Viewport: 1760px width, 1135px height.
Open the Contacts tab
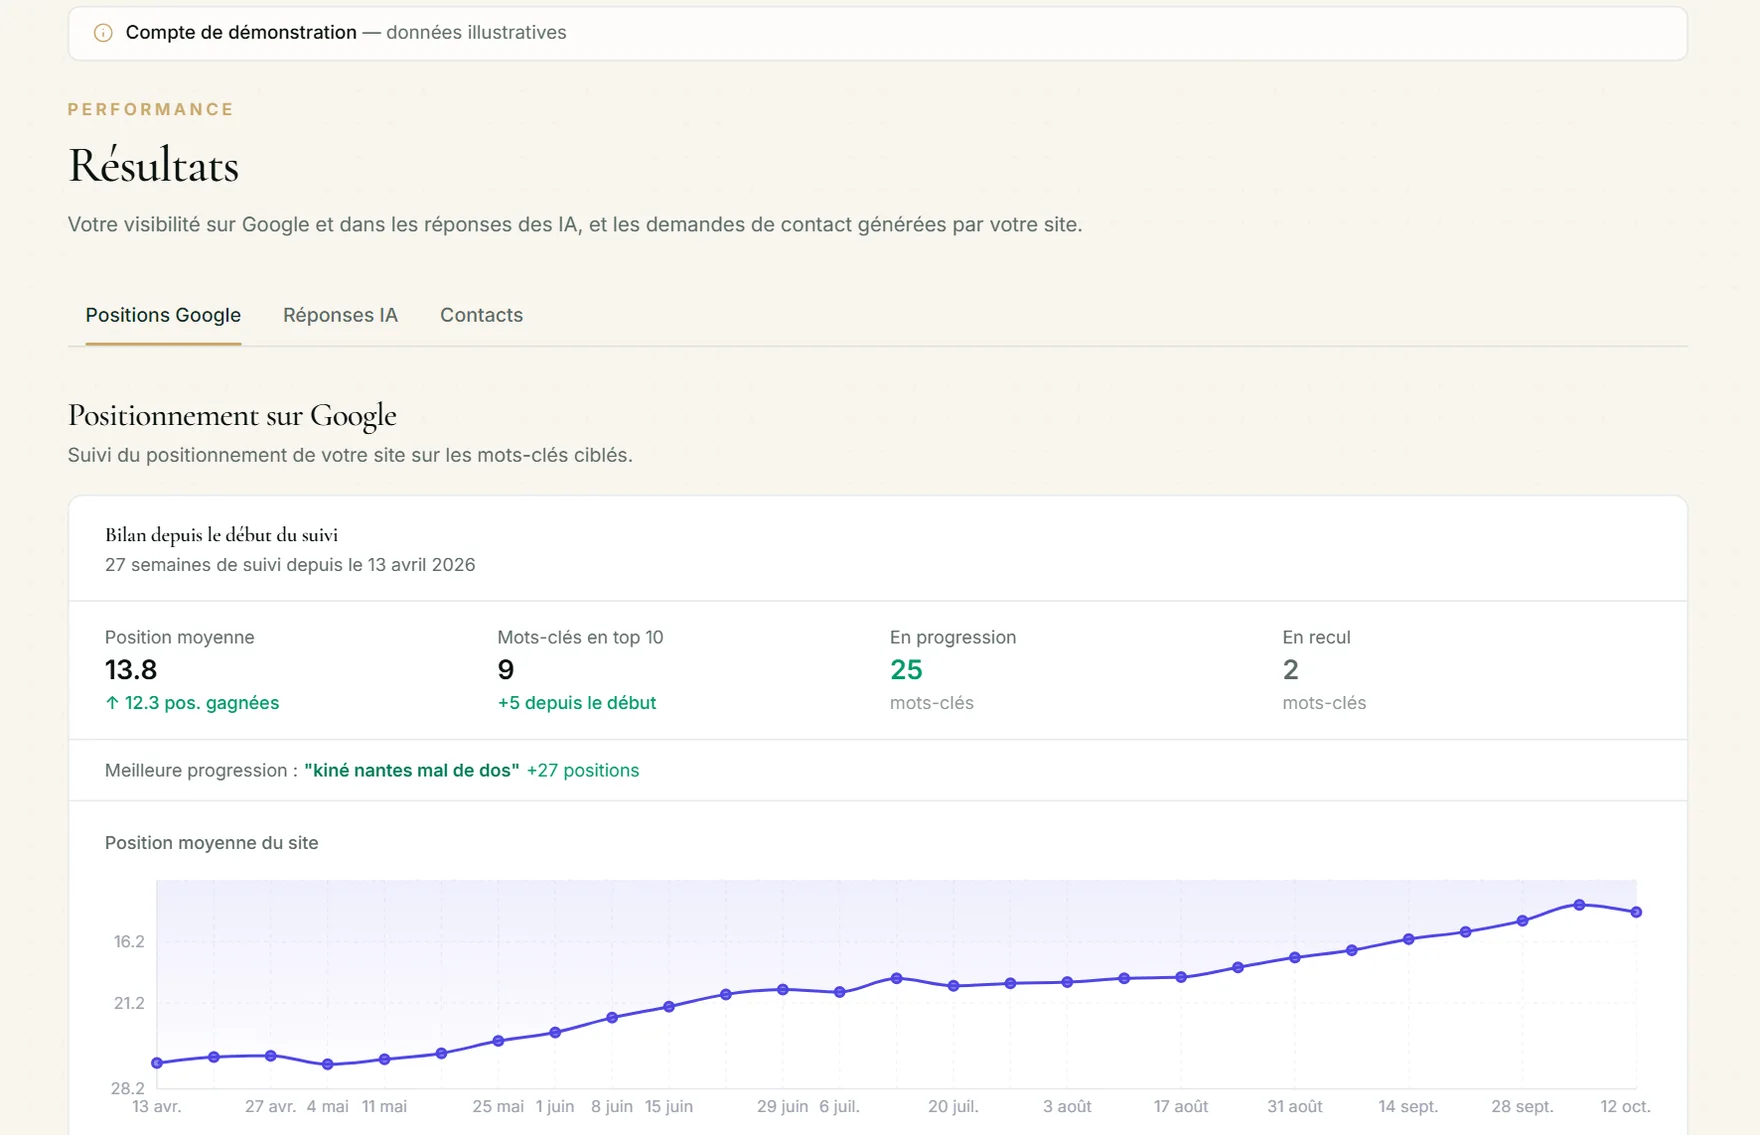click(481, 315)
